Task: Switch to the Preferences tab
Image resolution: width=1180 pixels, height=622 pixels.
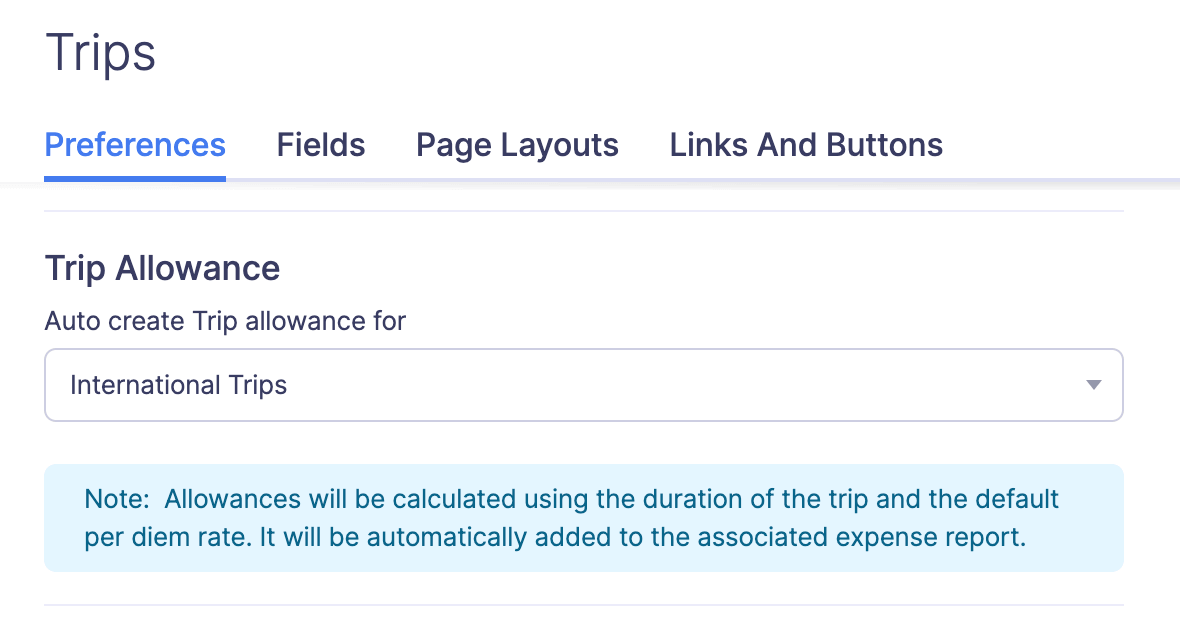Action: pos(135,145)
